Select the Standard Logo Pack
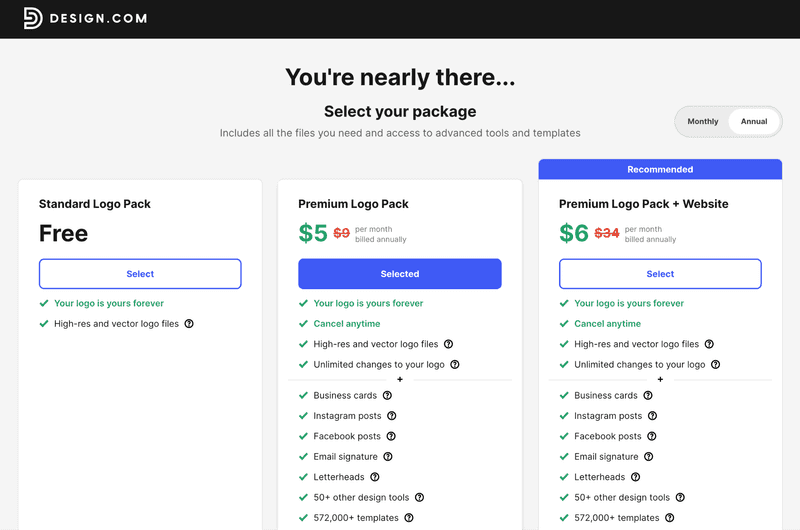Screen dimensions: 800x530 (140, 274)
